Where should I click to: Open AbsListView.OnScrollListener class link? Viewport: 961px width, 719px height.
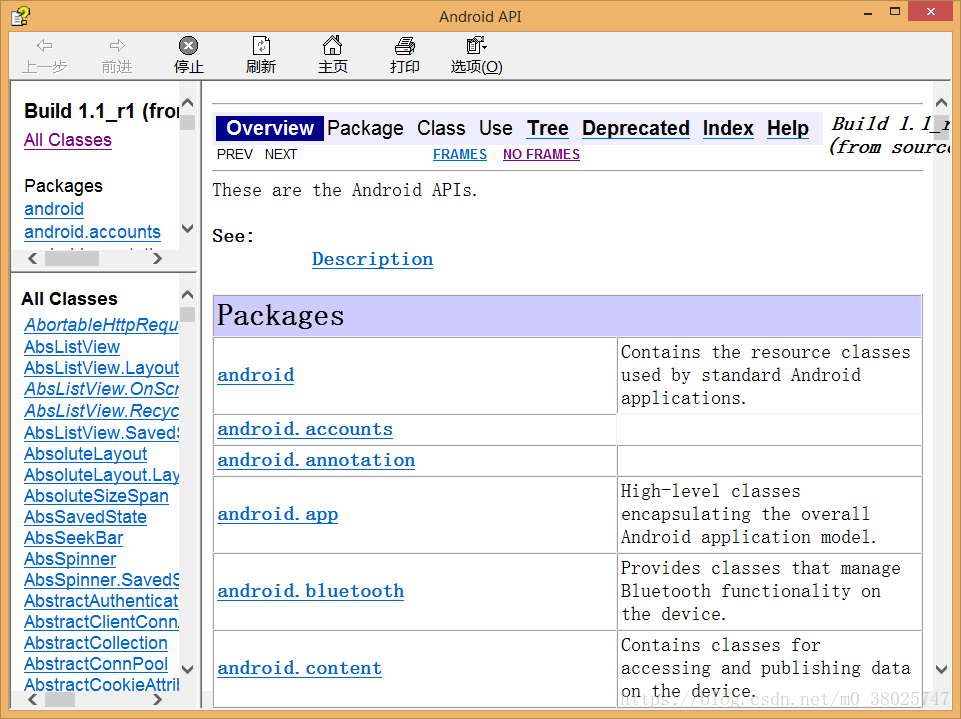click(101, 389)
